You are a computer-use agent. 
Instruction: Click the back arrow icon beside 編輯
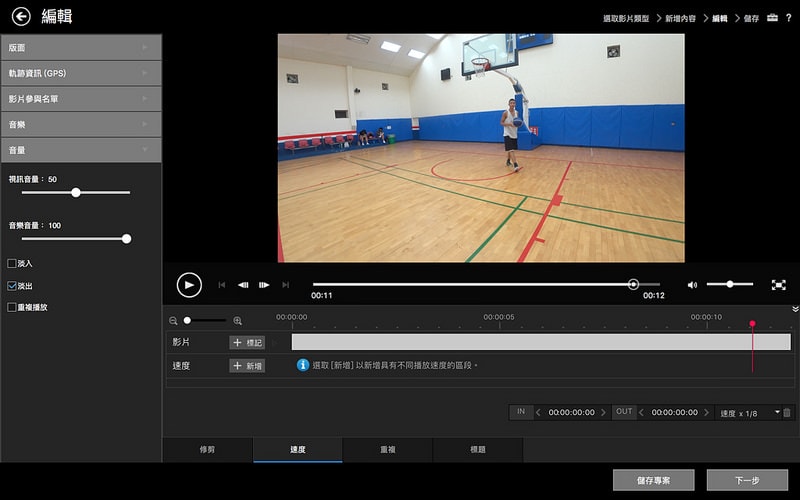(21, 16)
